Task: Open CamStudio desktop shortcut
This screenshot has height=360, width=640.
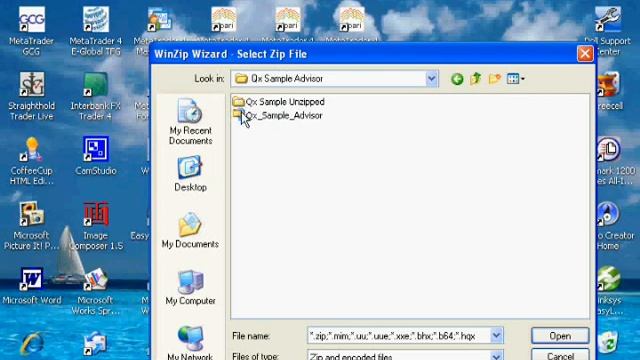Action: pyautogui.click(x=96, y=156)
